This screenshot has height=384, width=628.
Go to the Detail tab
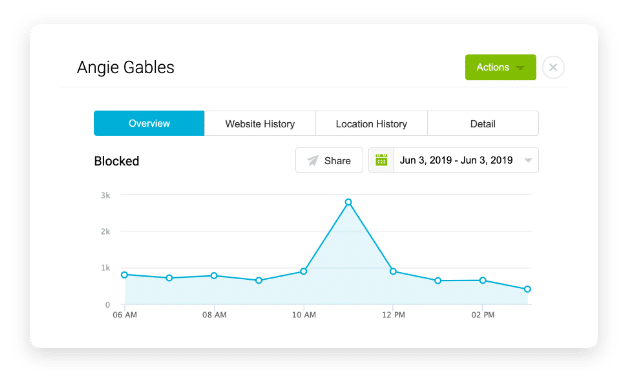[483, 123]
